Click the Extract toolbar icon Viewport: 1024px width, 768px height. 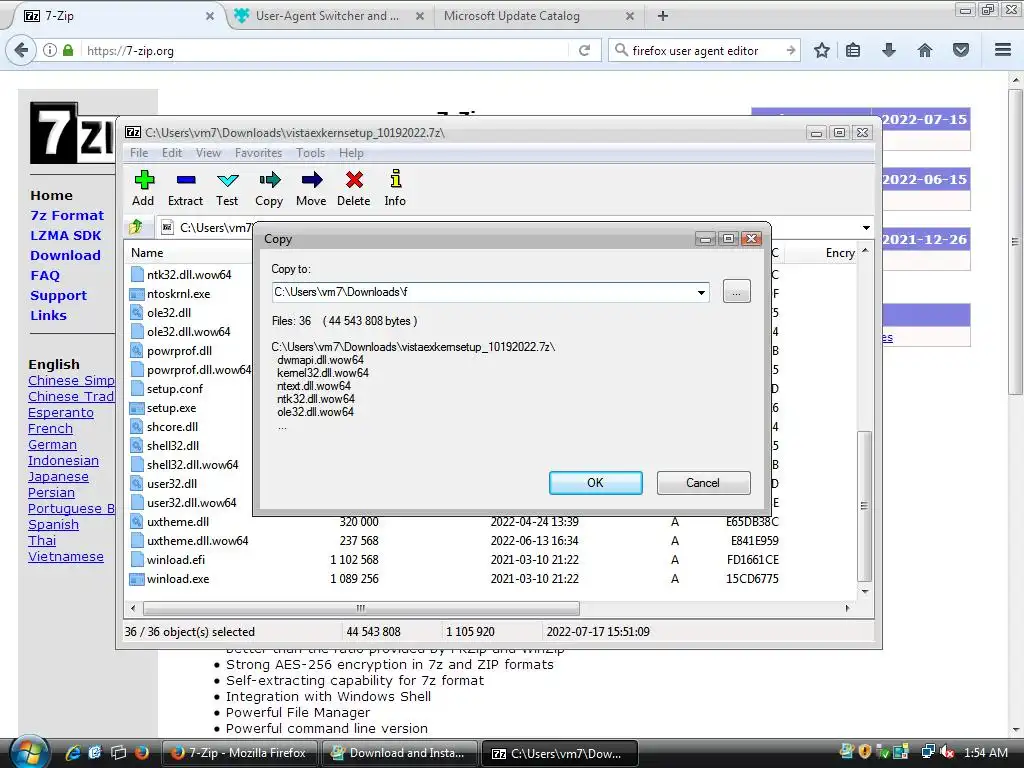pyautogui.click(x=185, y=180)
